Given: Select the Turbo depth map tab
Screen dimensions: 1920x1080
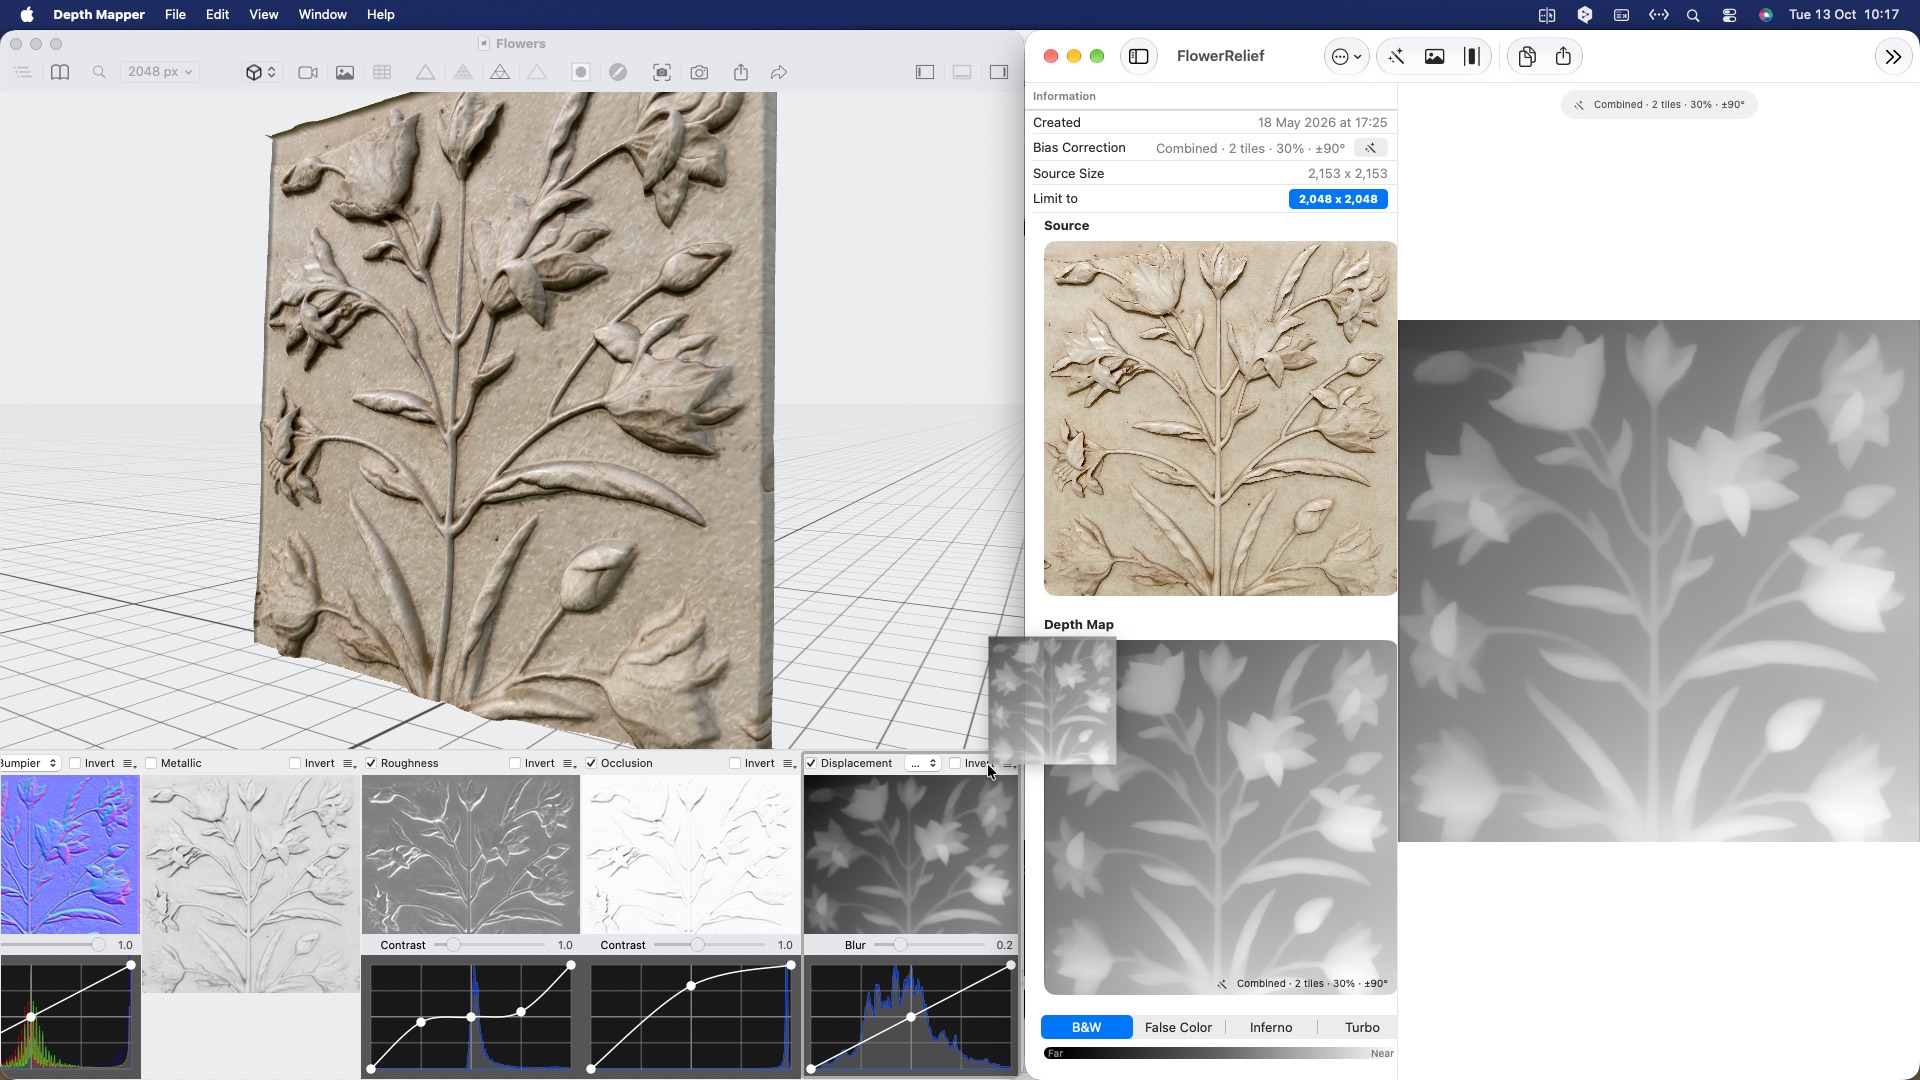Looking at the screenshot, I should 1362,1027.
